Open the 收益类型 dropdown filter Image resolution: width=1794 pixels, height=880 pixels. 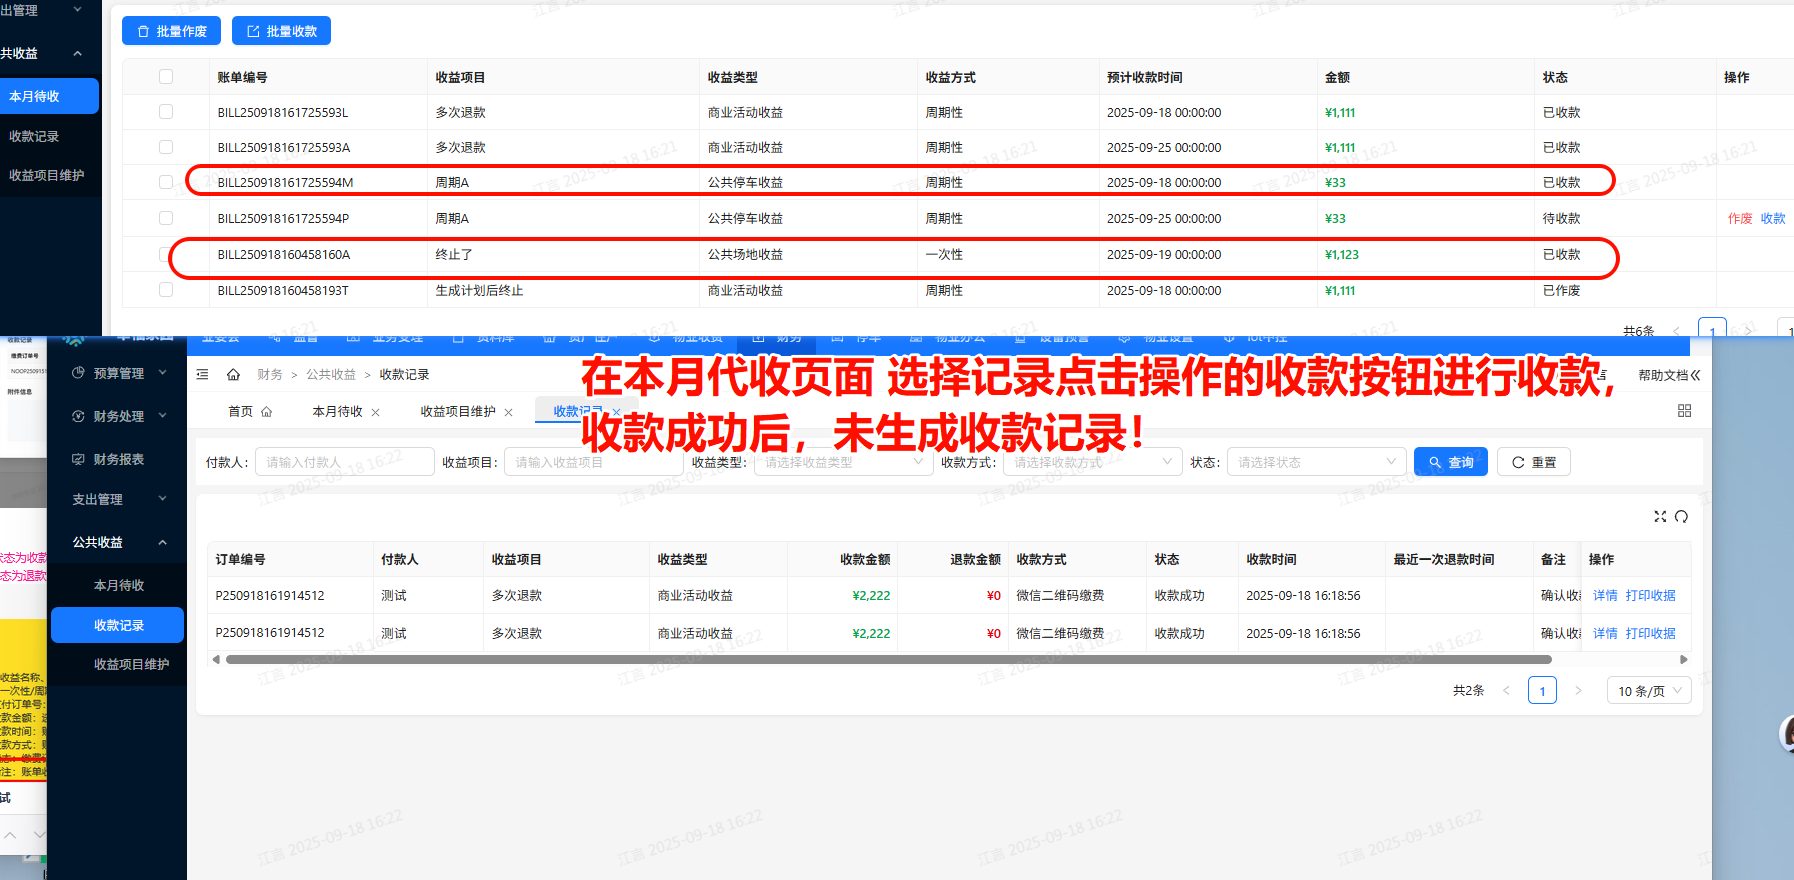(843, 462)
